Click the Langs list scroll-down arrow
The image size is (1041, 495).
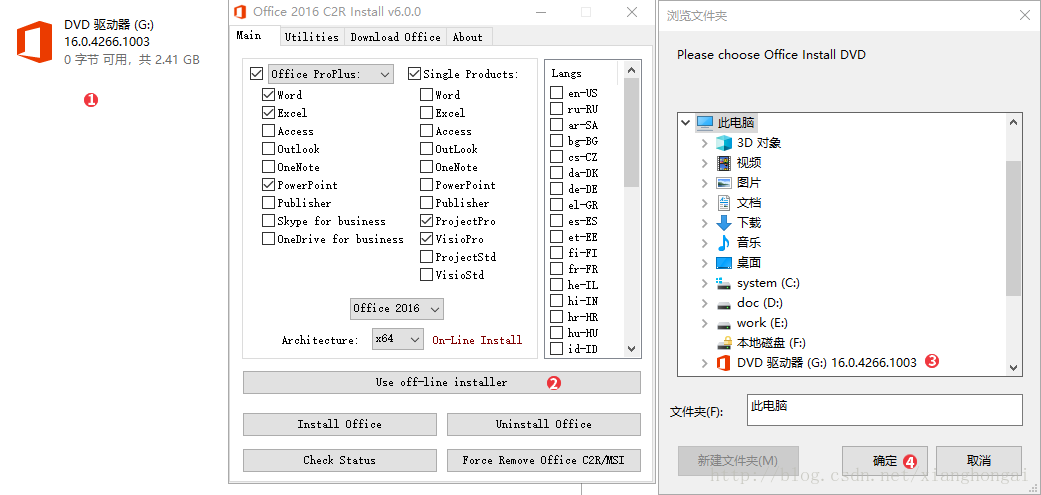point(631,349)
